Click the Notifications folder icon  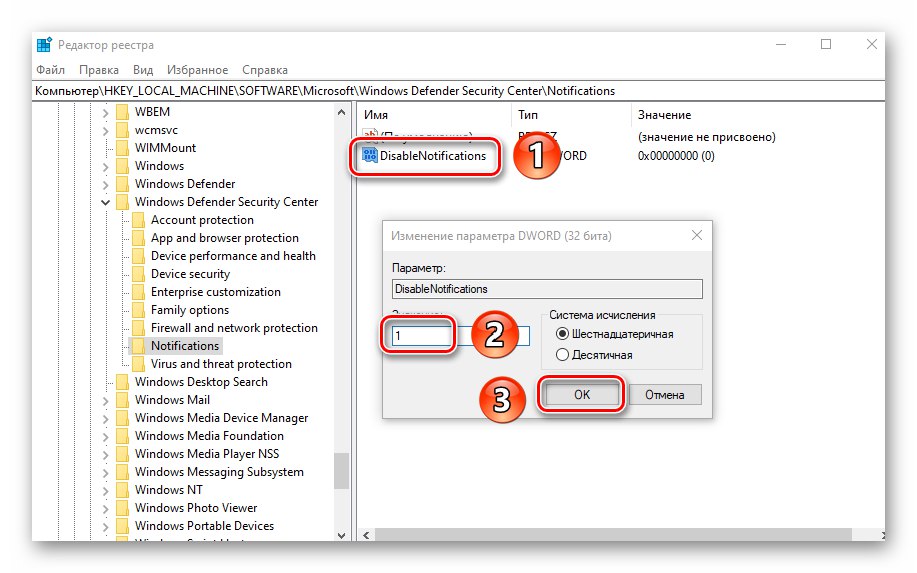139,346
